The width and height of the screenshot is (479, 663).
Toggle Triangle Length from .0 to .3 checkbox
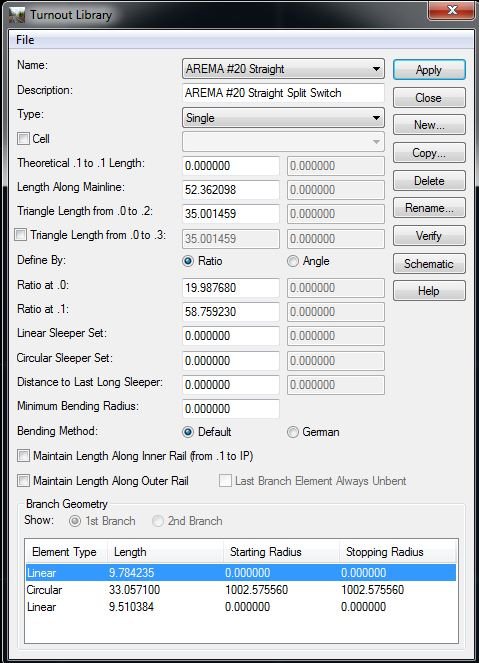coord(20,235)
